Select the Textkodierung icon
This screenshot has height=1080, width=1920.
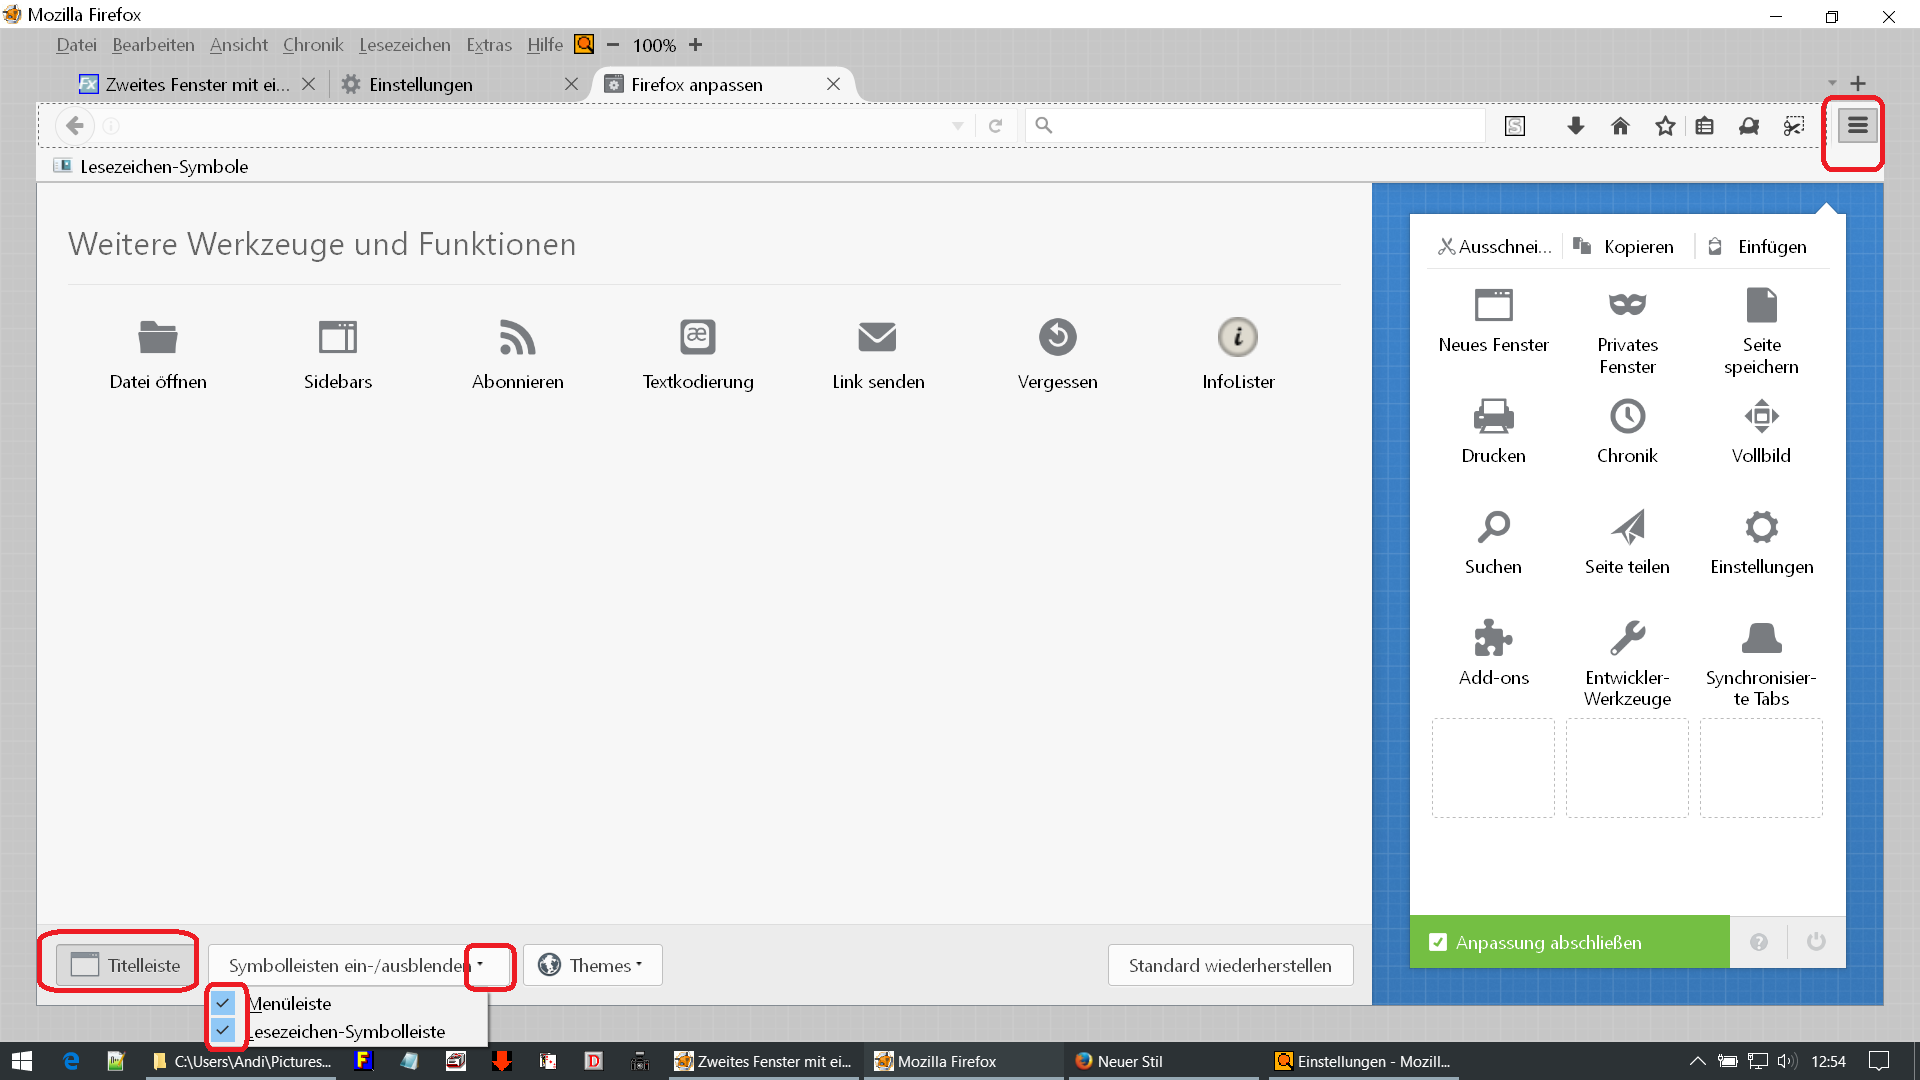pos(697,338)
